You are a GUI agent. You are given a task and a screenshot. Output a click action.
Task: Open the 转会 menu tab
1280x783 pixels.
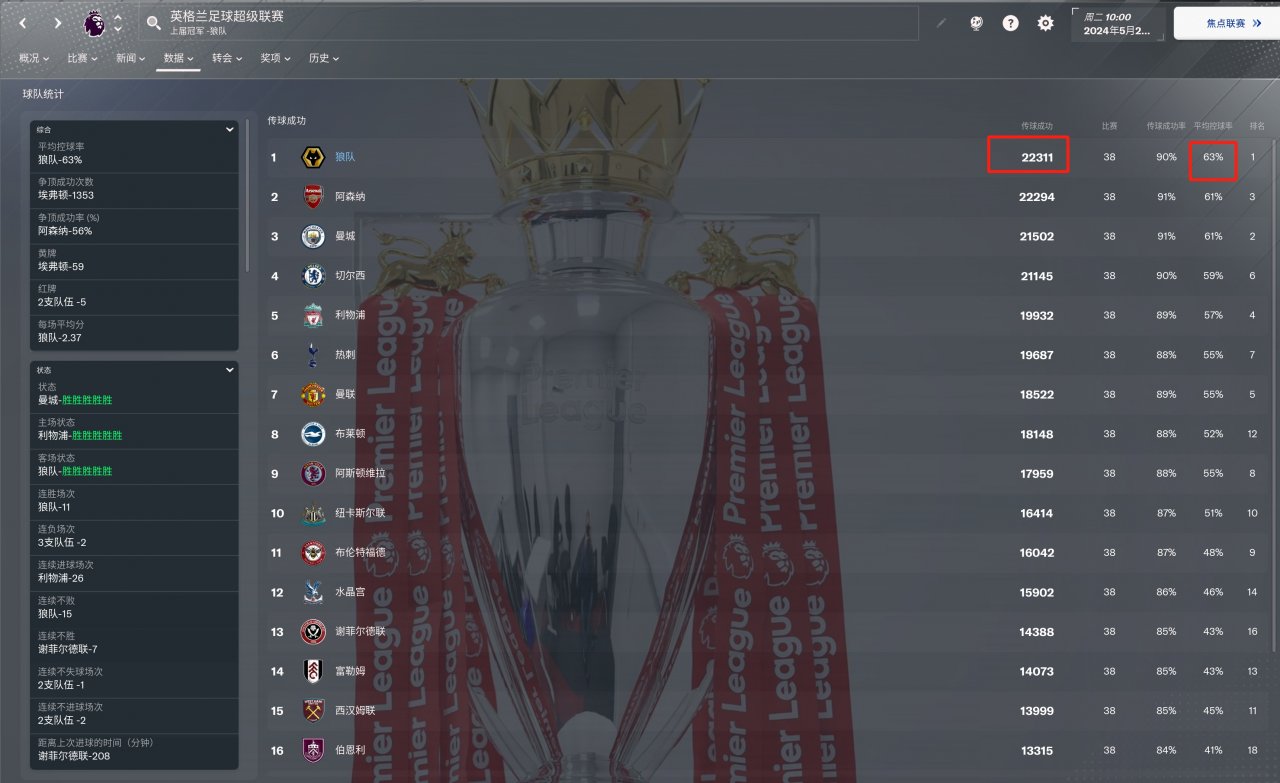(226, 58)
